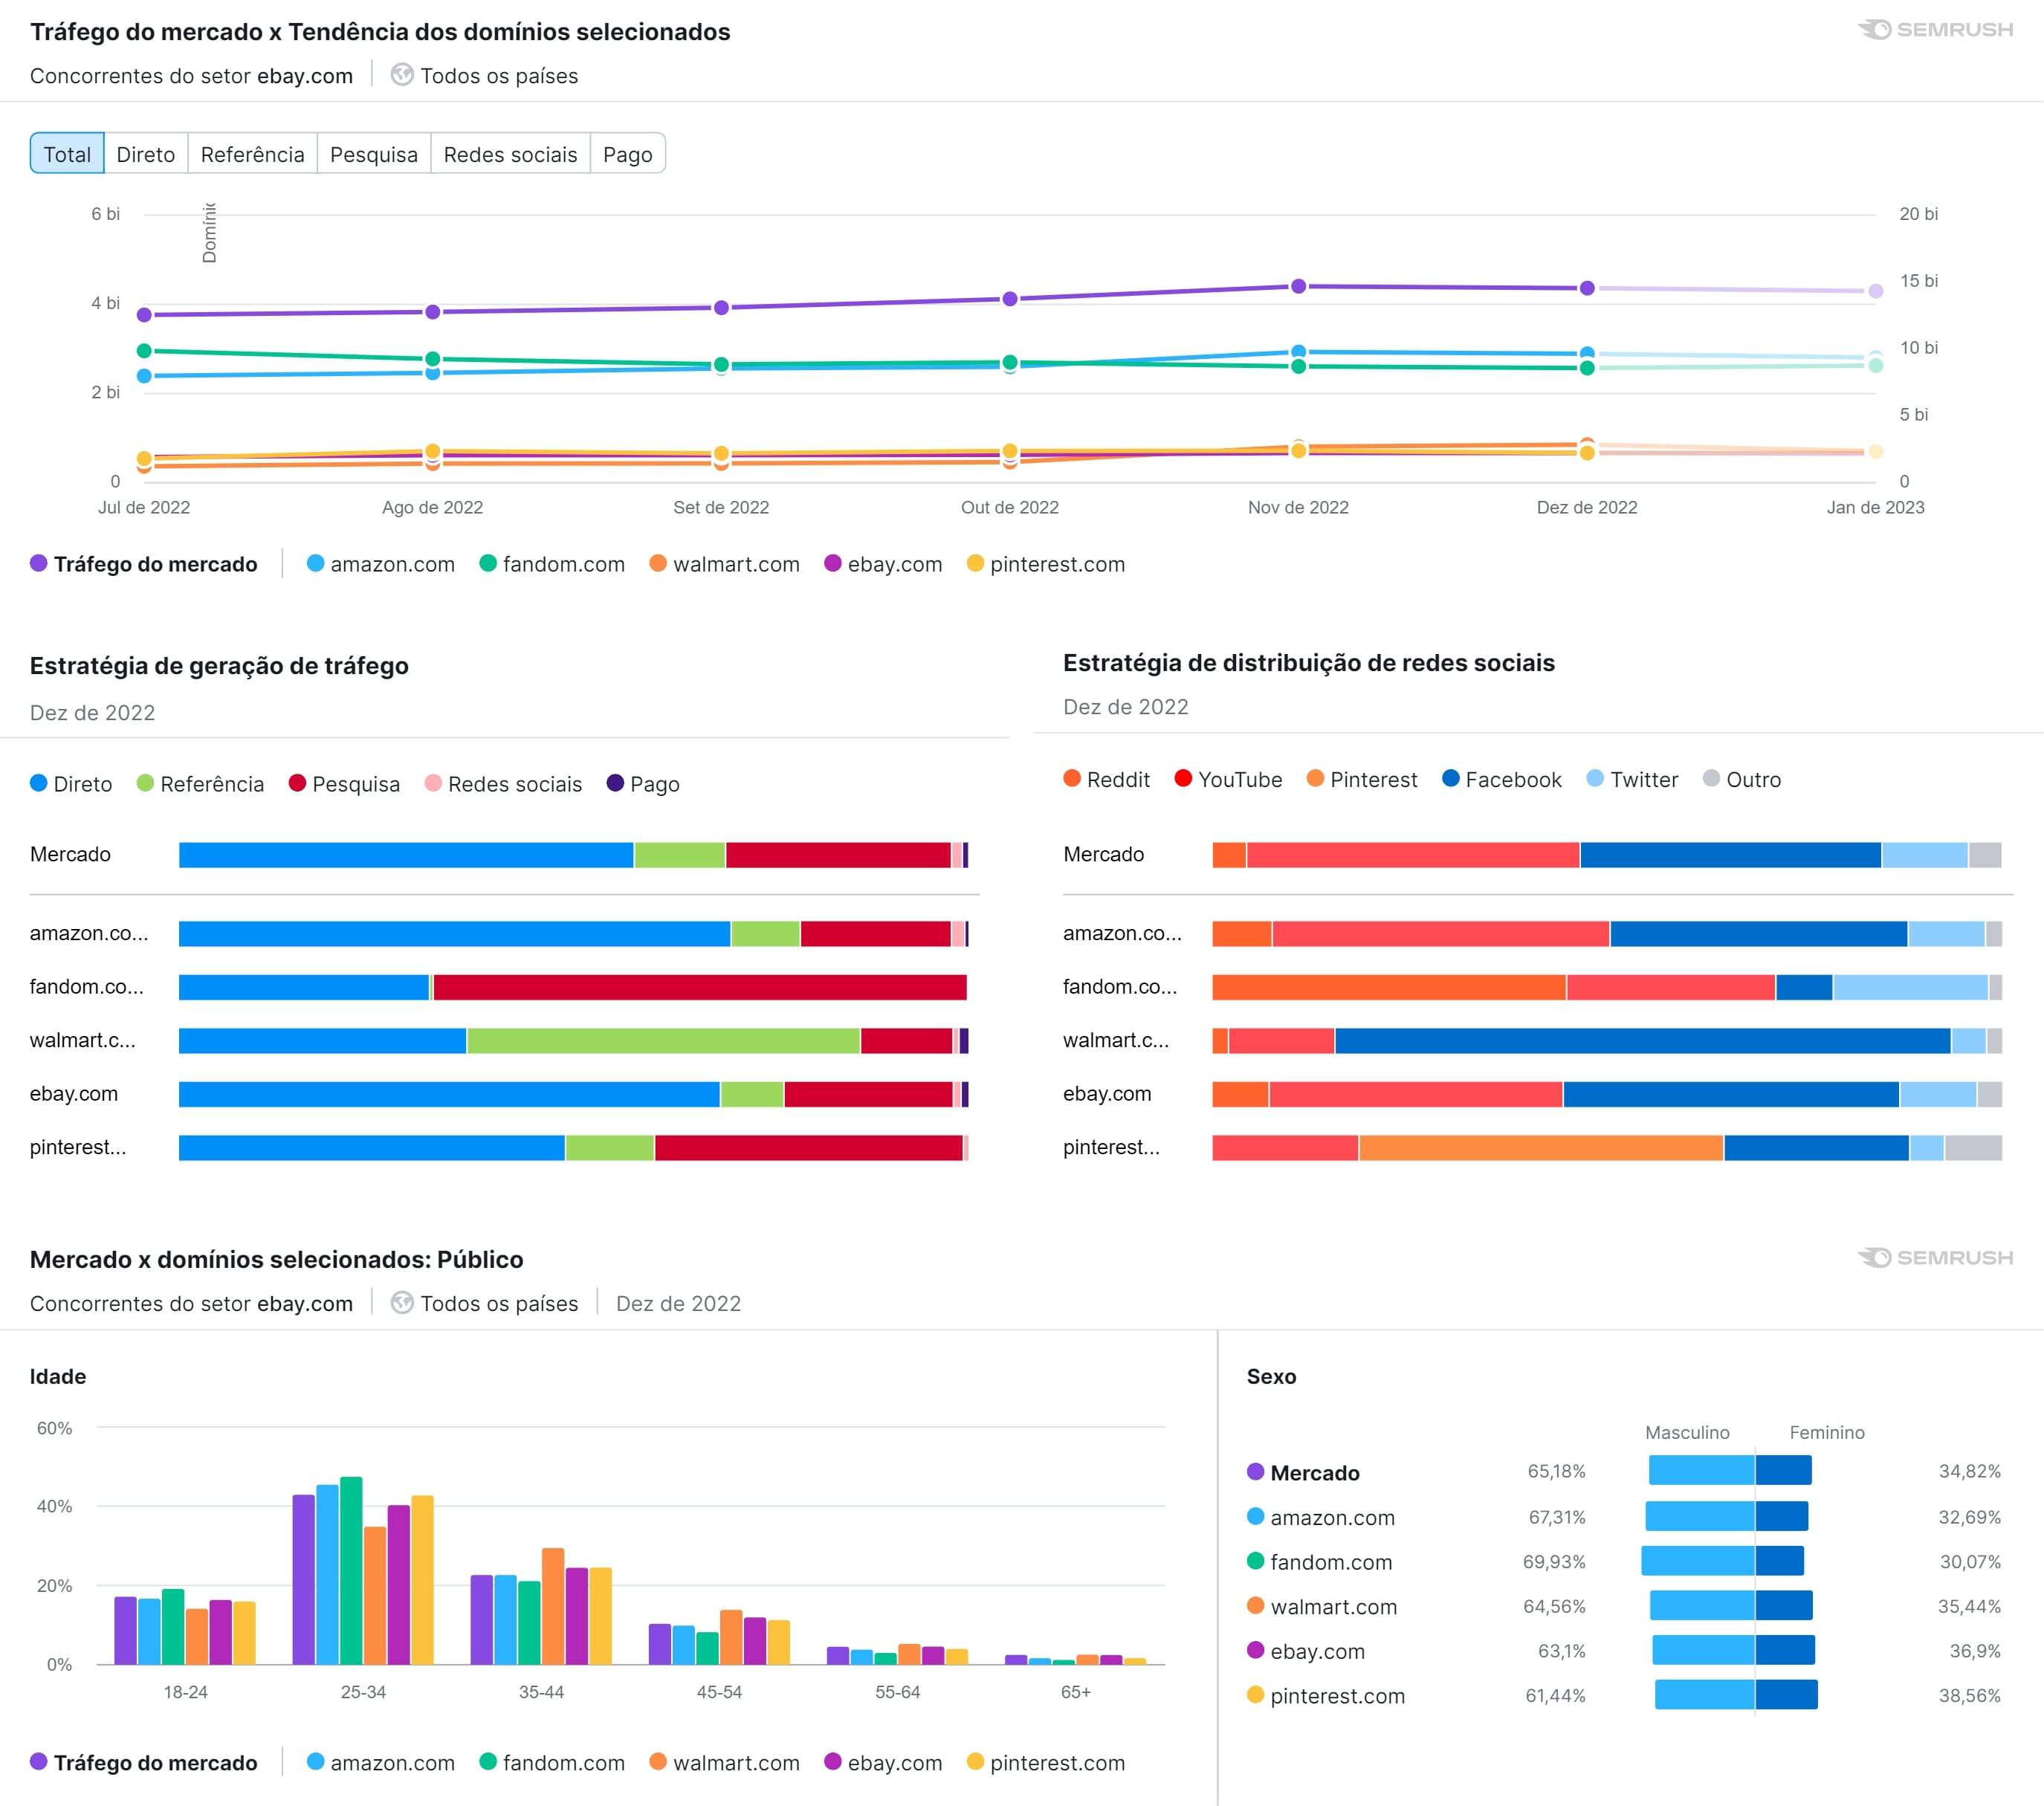Click the Reddit legend dot
2044x1806 pixels.
[1071, 779]
